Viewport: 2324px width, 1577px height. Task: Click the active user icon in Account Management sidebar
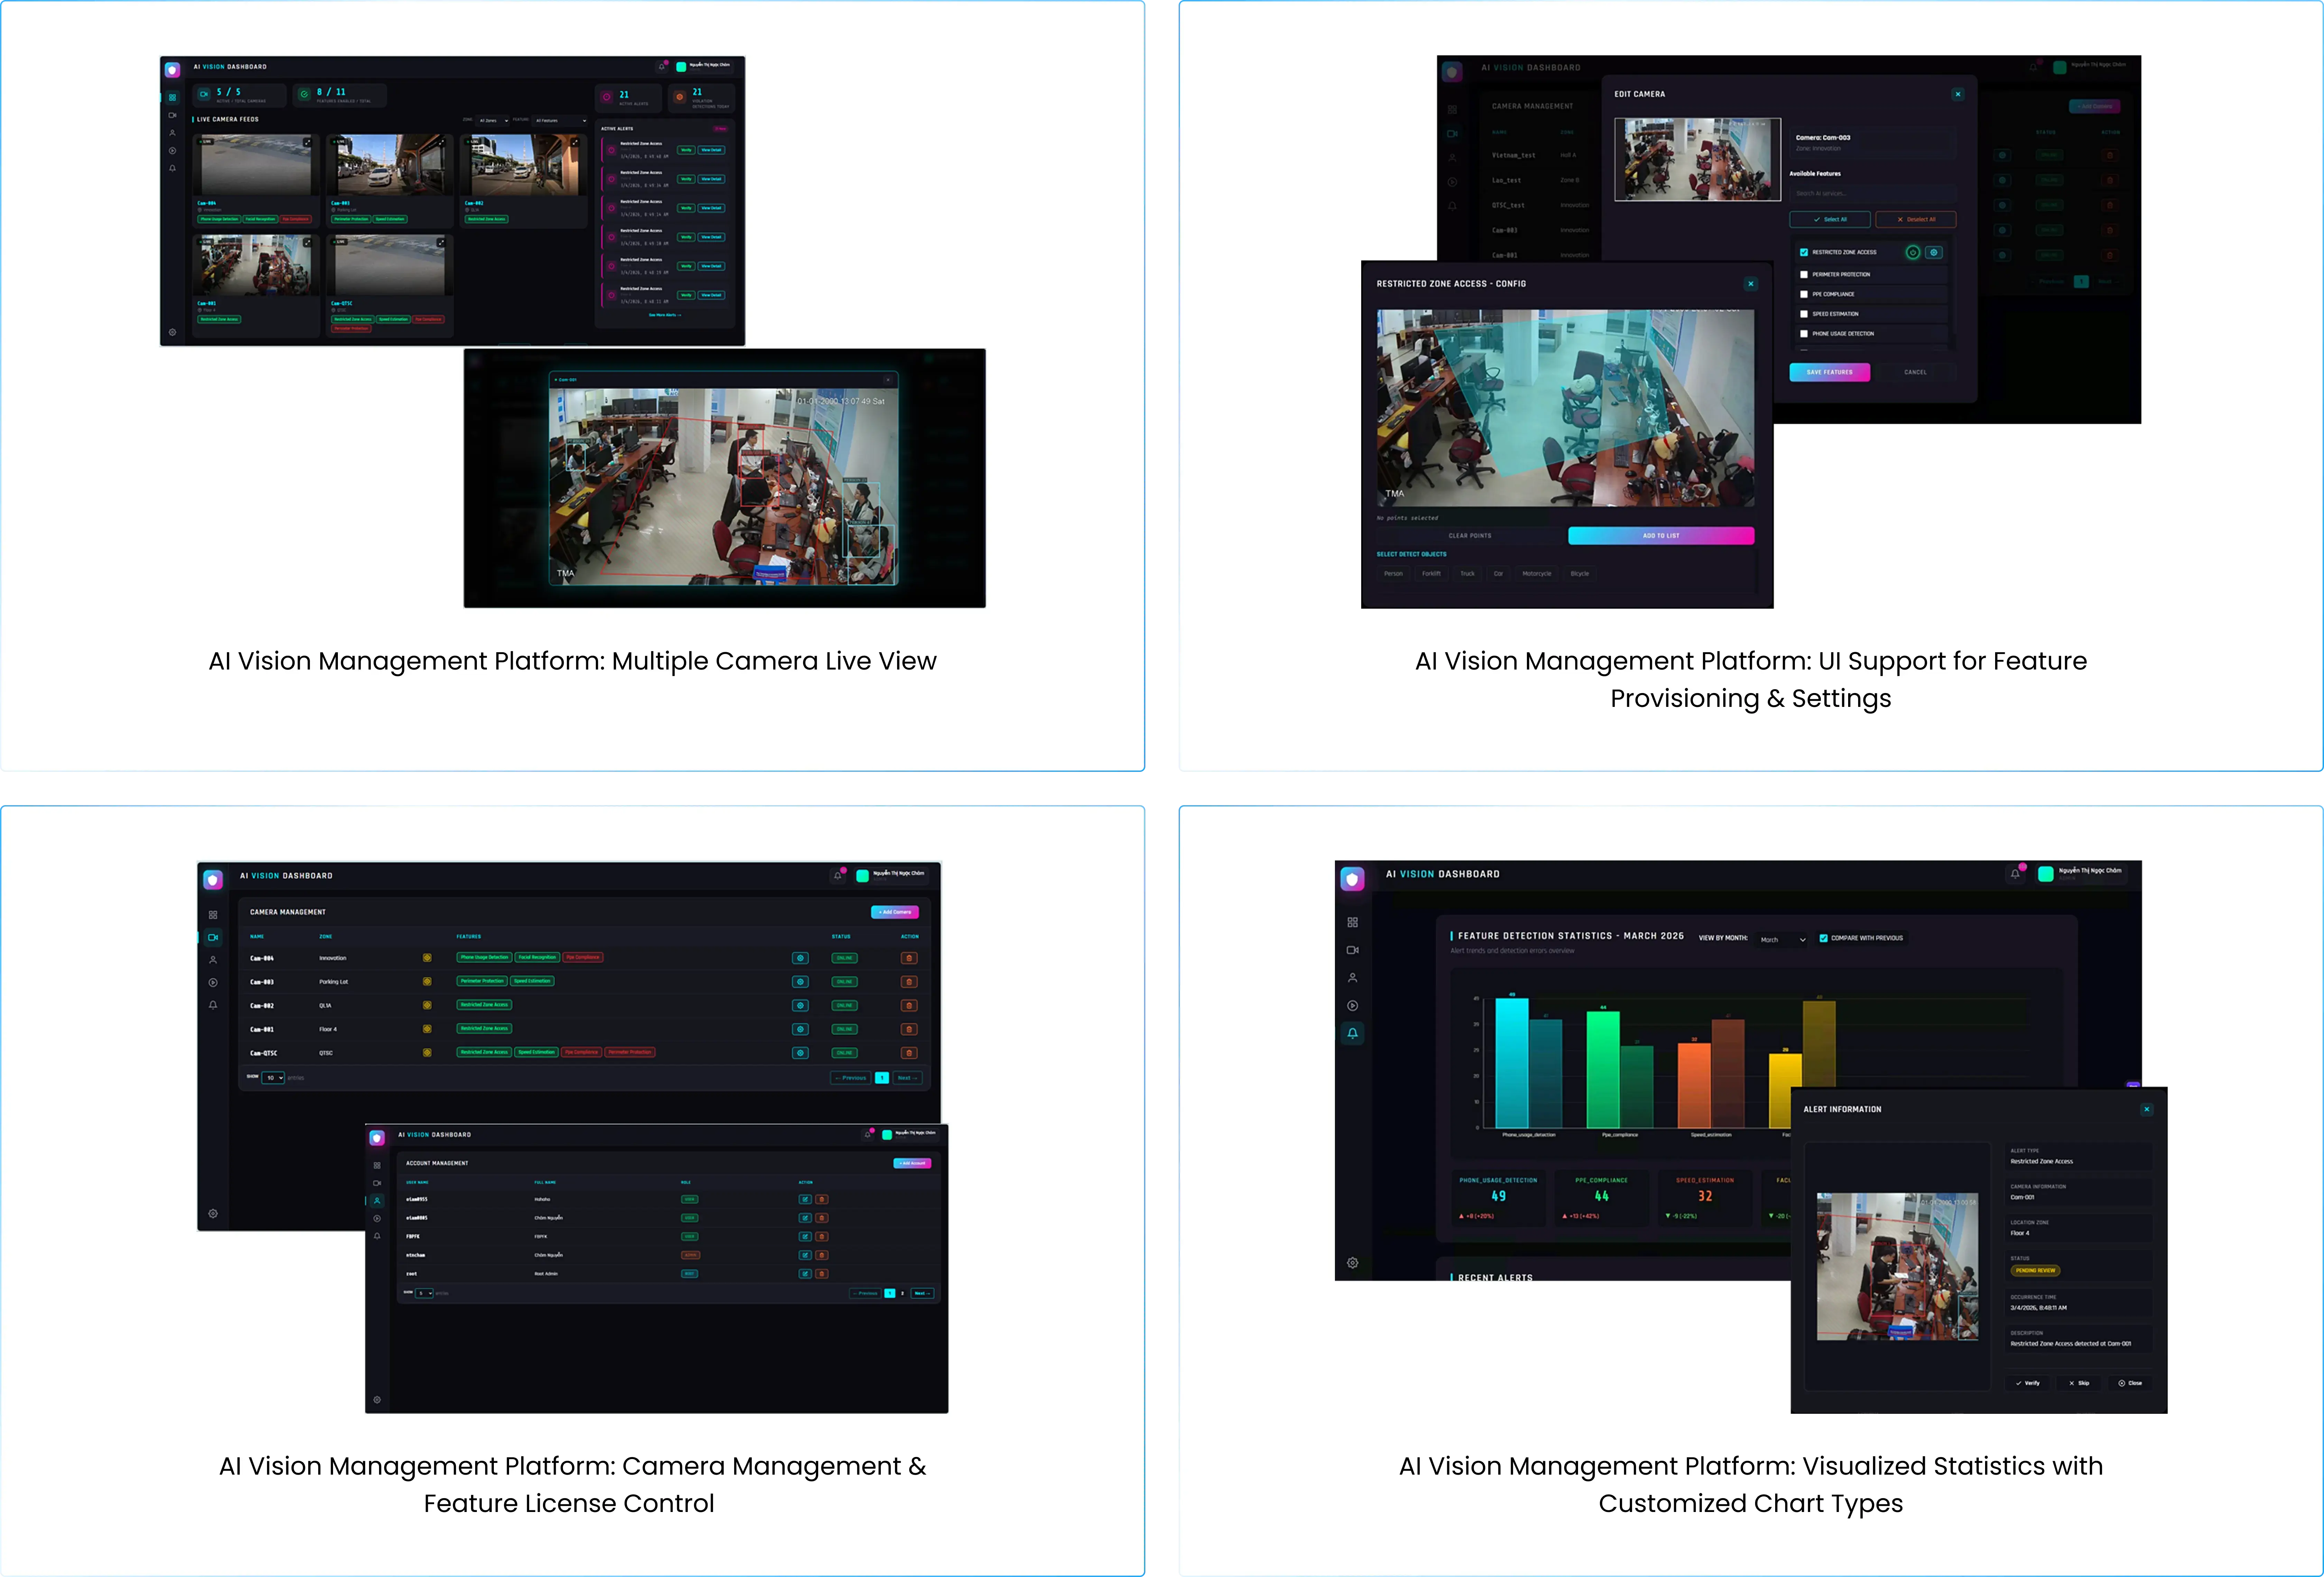tap(377, 1201)
